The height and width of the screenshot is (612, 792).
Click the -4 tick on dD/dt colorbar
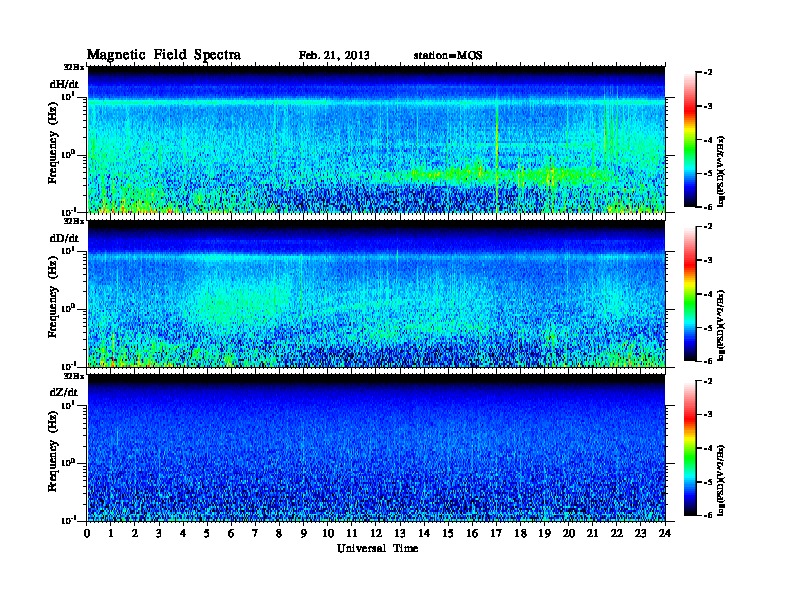coord(708,294)
